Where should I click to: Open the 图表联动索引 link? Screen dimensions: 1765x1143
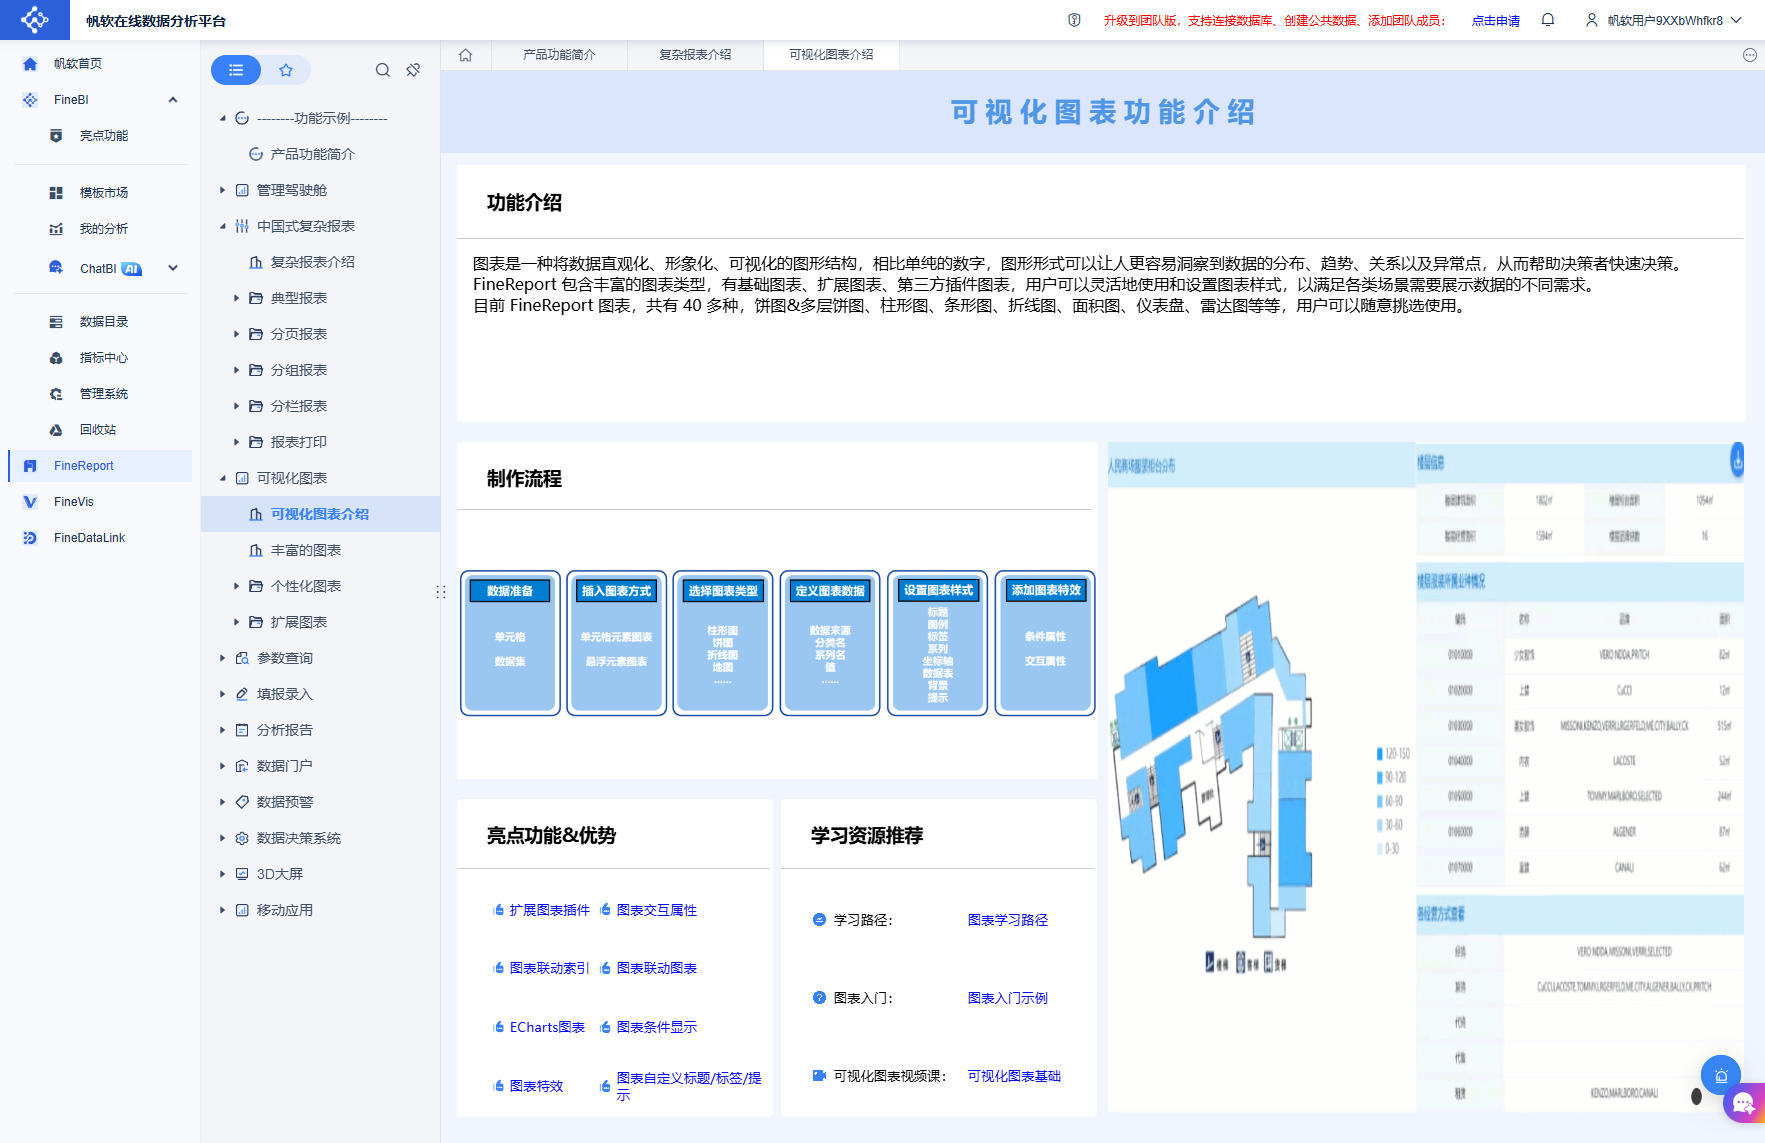pos(549,968)
